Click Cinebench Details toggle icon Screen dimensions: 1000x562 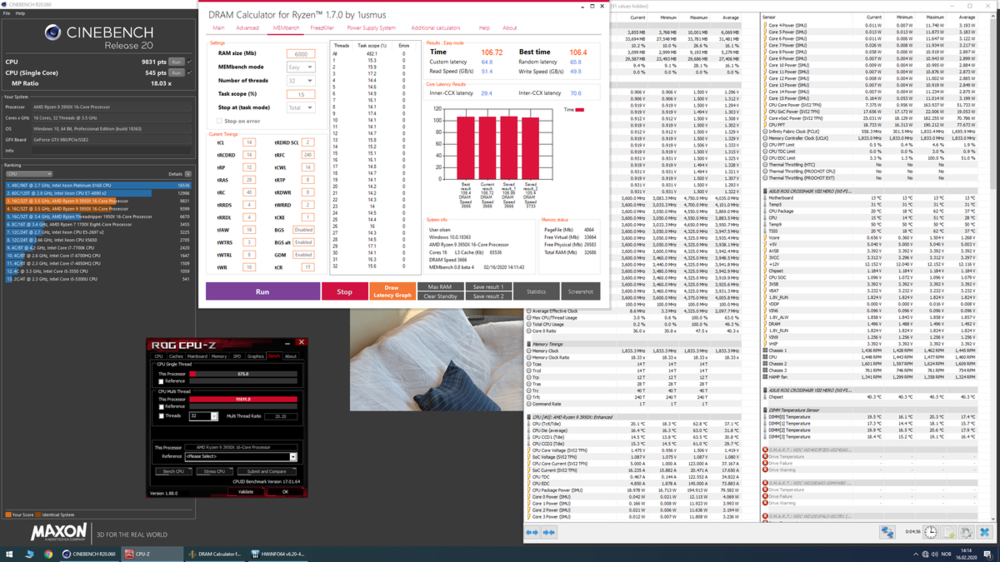[188, 174]
